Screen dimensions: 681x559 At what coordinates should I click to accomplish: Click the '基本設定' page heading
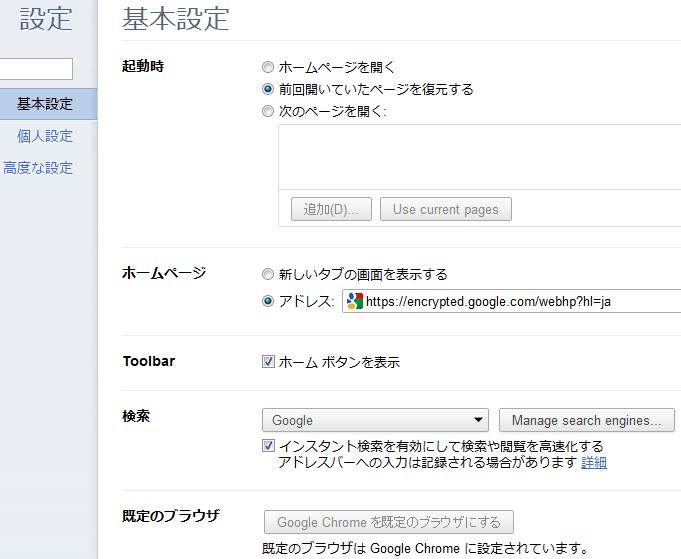coord(175,19)
